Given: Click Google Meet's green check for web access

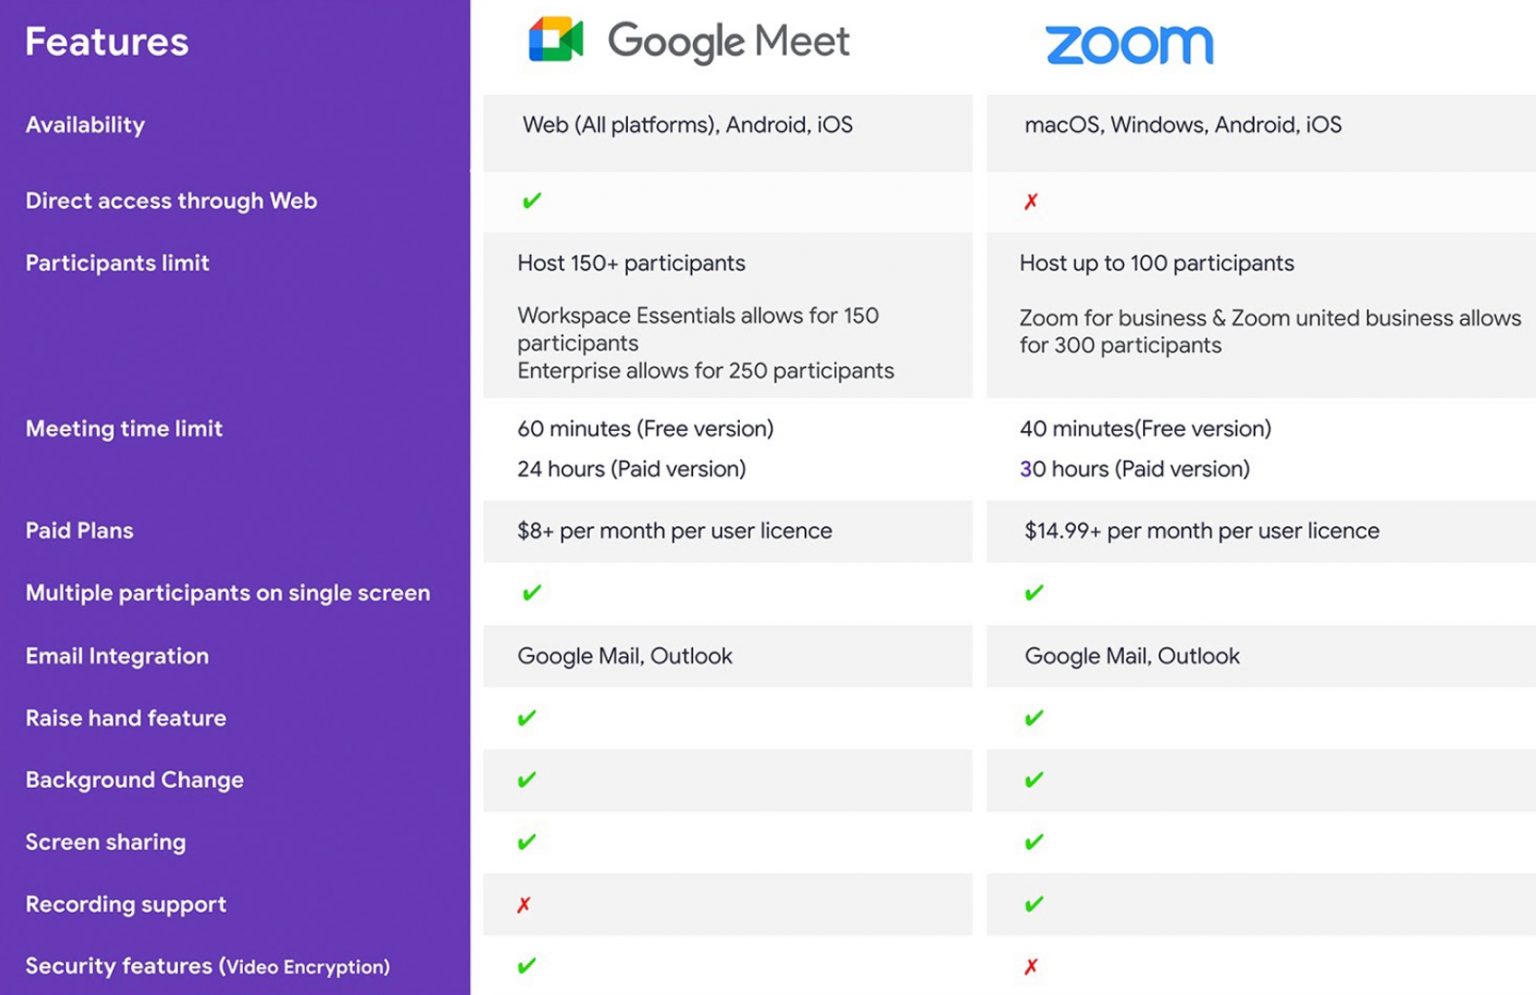Looking at the screenshot, I should [532, 201].
